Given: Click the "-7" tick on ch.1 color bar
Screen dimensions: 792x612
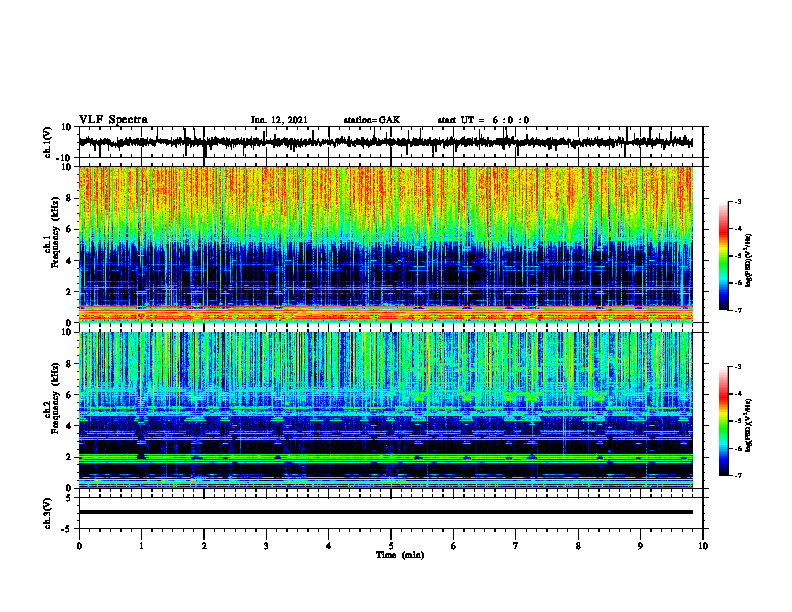Looking at the screenshot, I should point(737,310).
